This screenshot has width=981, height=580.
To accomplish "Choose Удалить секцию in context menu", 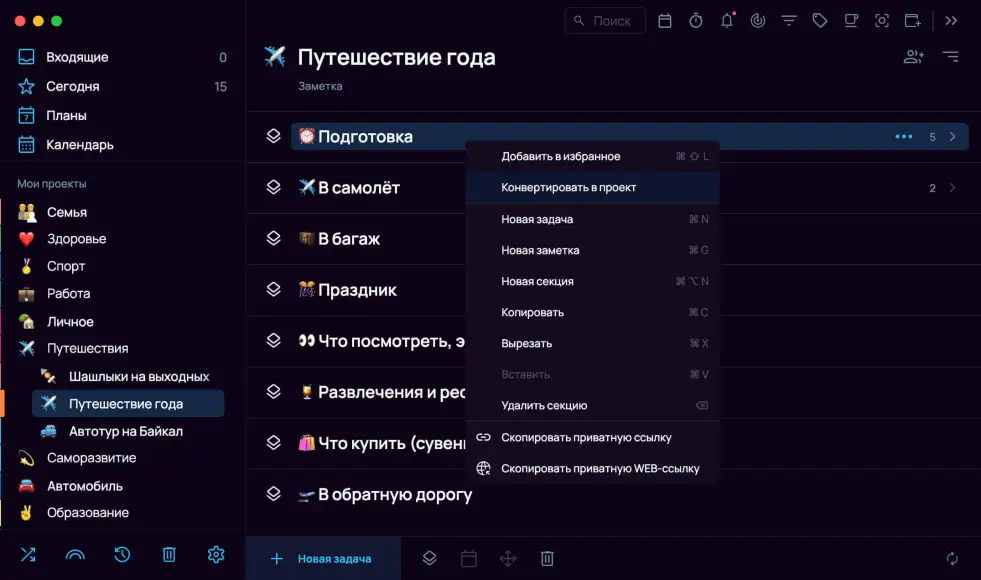I will 544,406.
